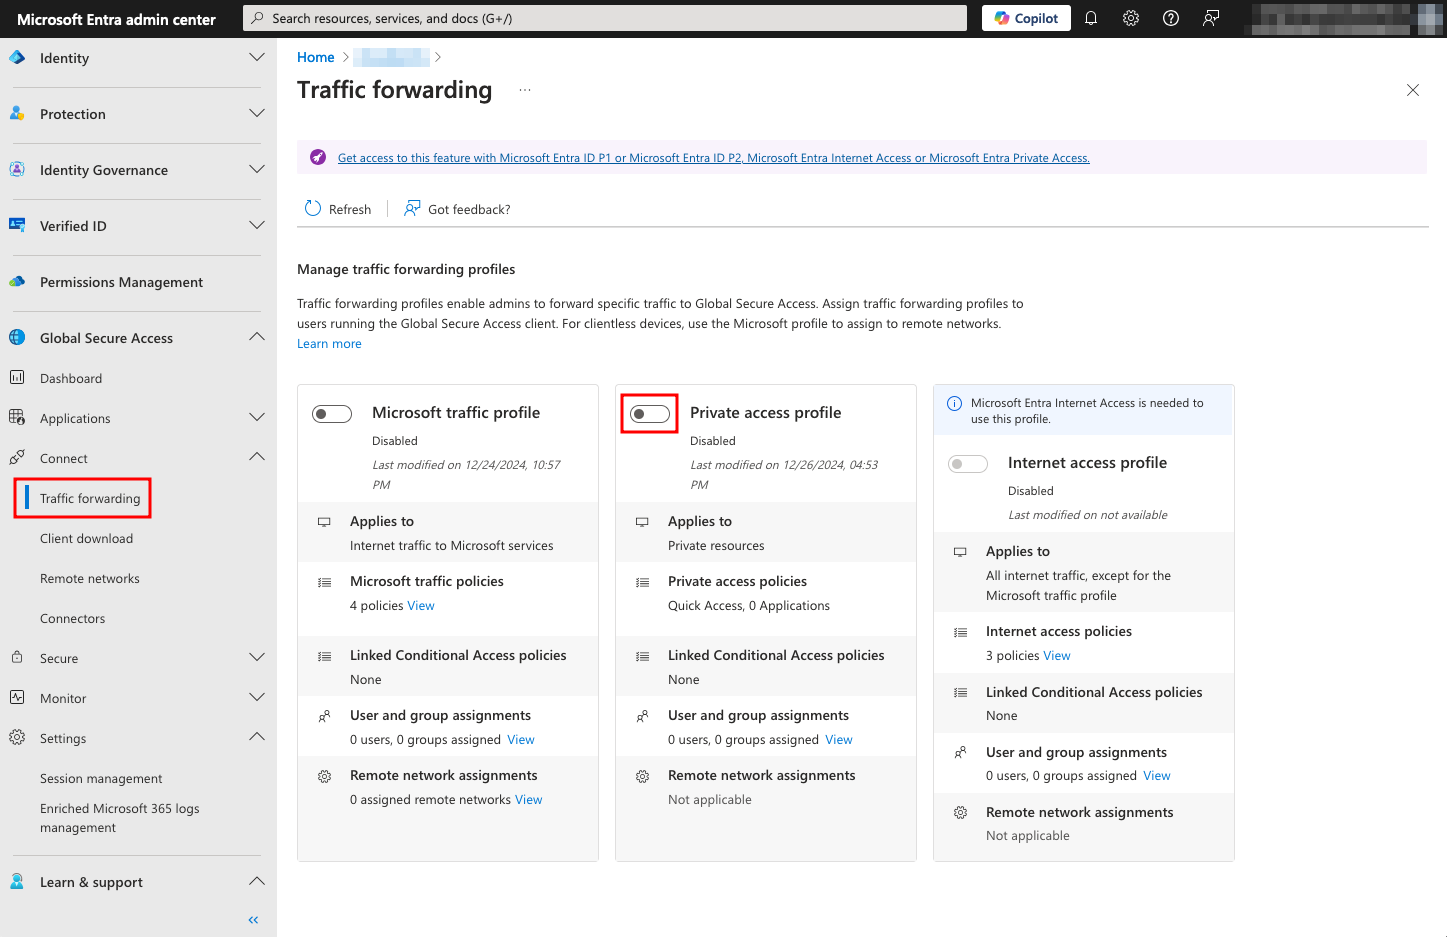Refresh the traffic forwarding profiles
This screenshot has height=937, width=1447.
click(x=338, y=208)
